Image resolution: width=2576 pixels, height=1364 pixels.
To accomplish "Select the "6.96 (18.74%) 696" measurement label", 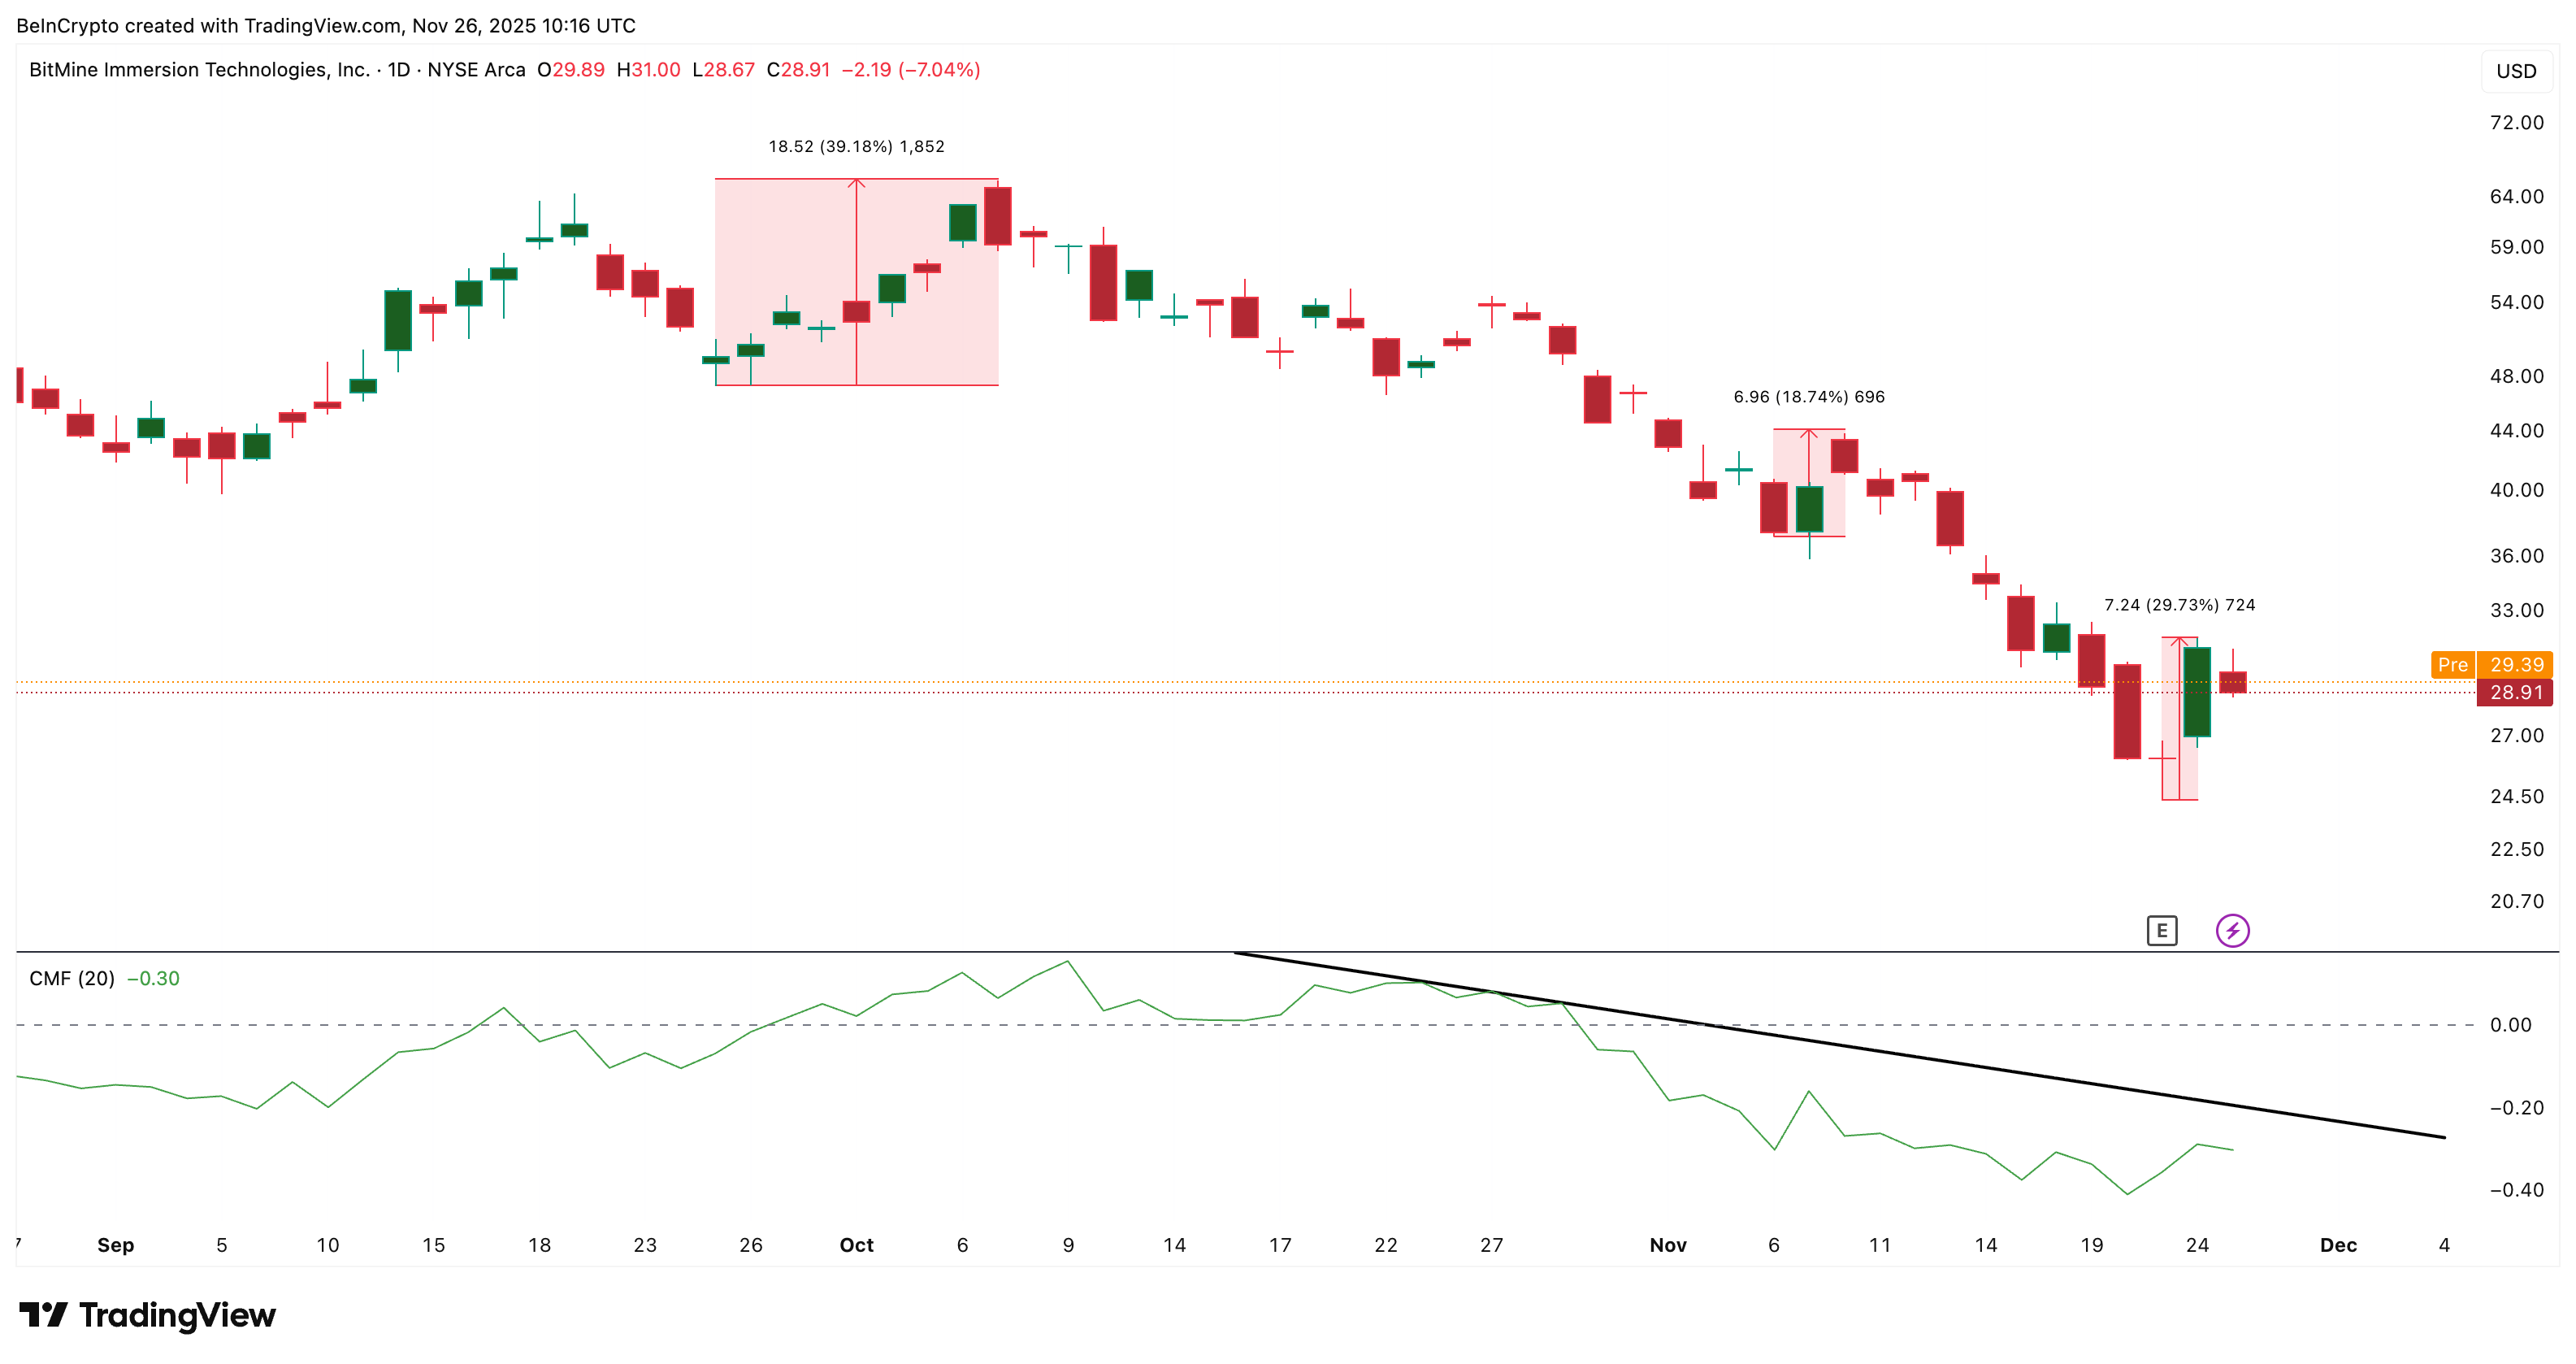I will [1808, 397].
